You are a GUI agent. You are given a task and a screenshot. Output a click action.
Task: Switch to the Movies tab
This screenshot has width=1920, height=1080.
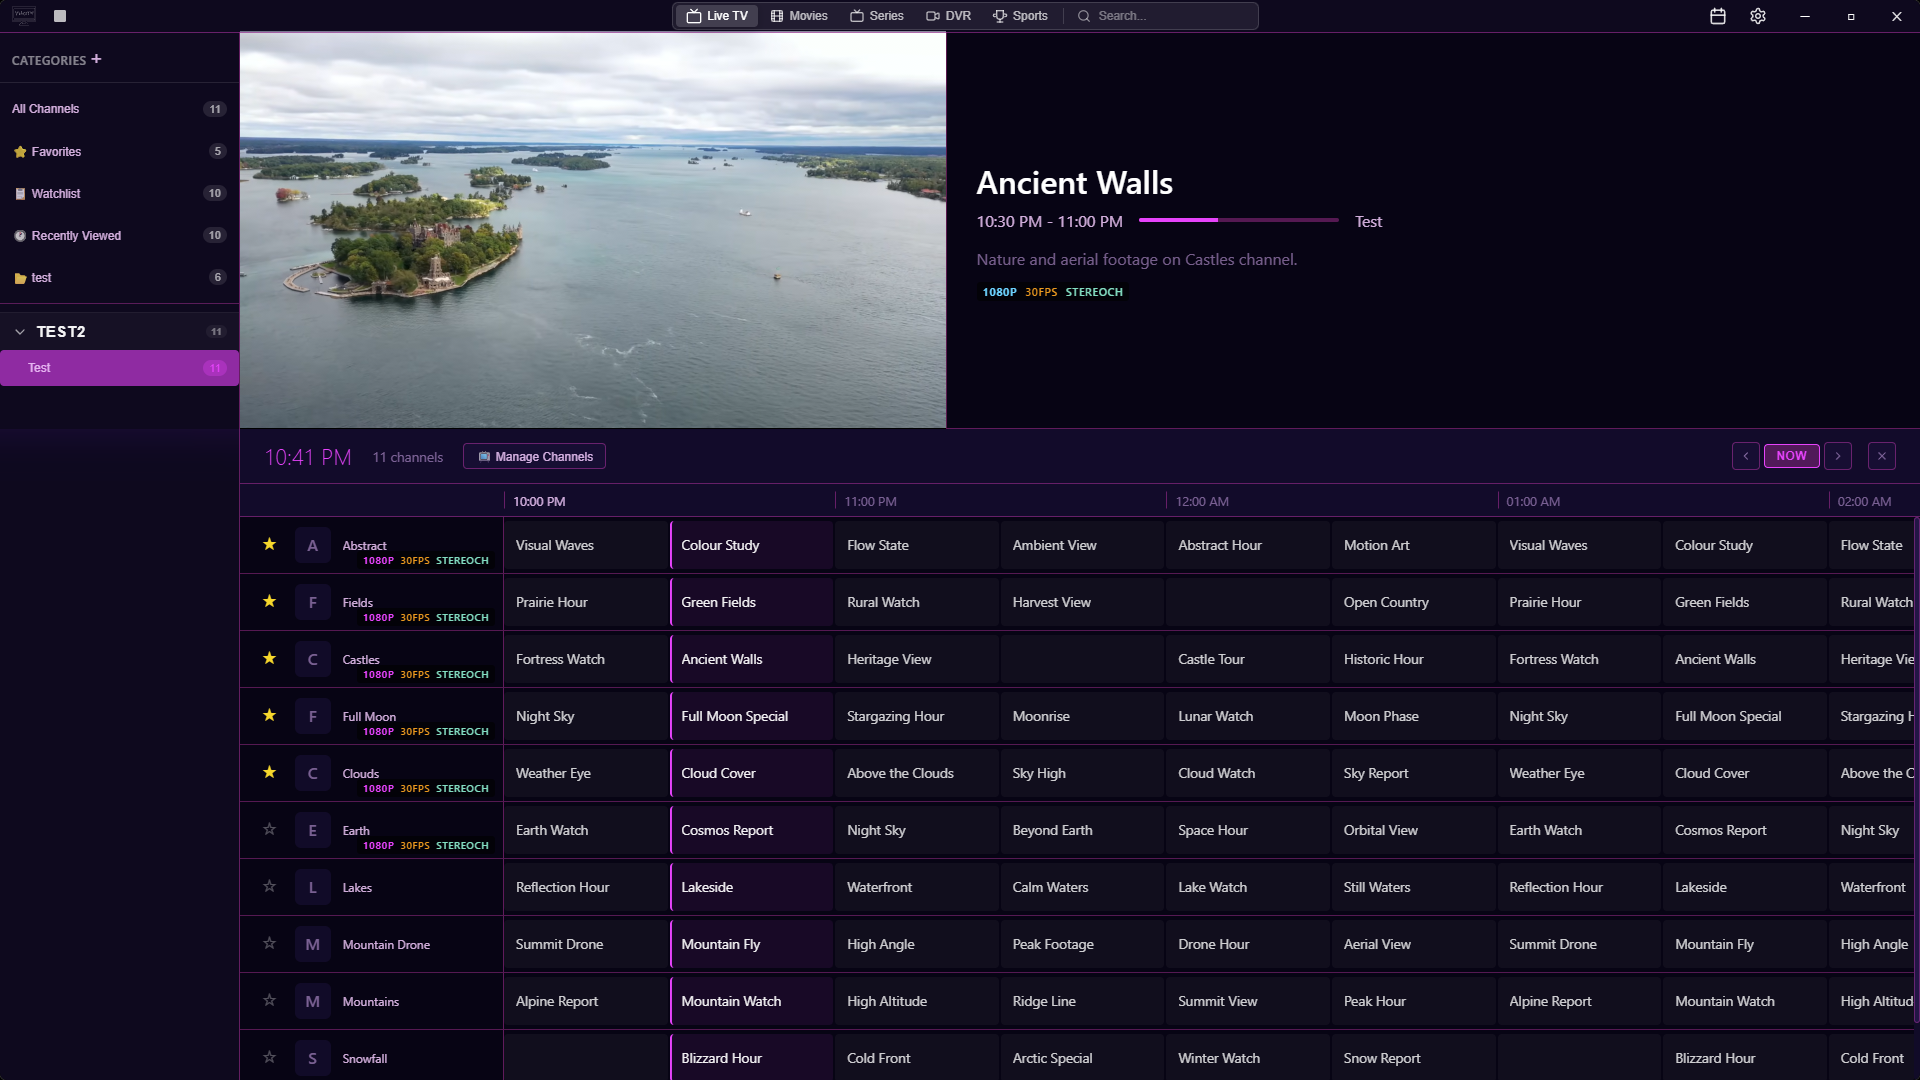tap(799, 16)
